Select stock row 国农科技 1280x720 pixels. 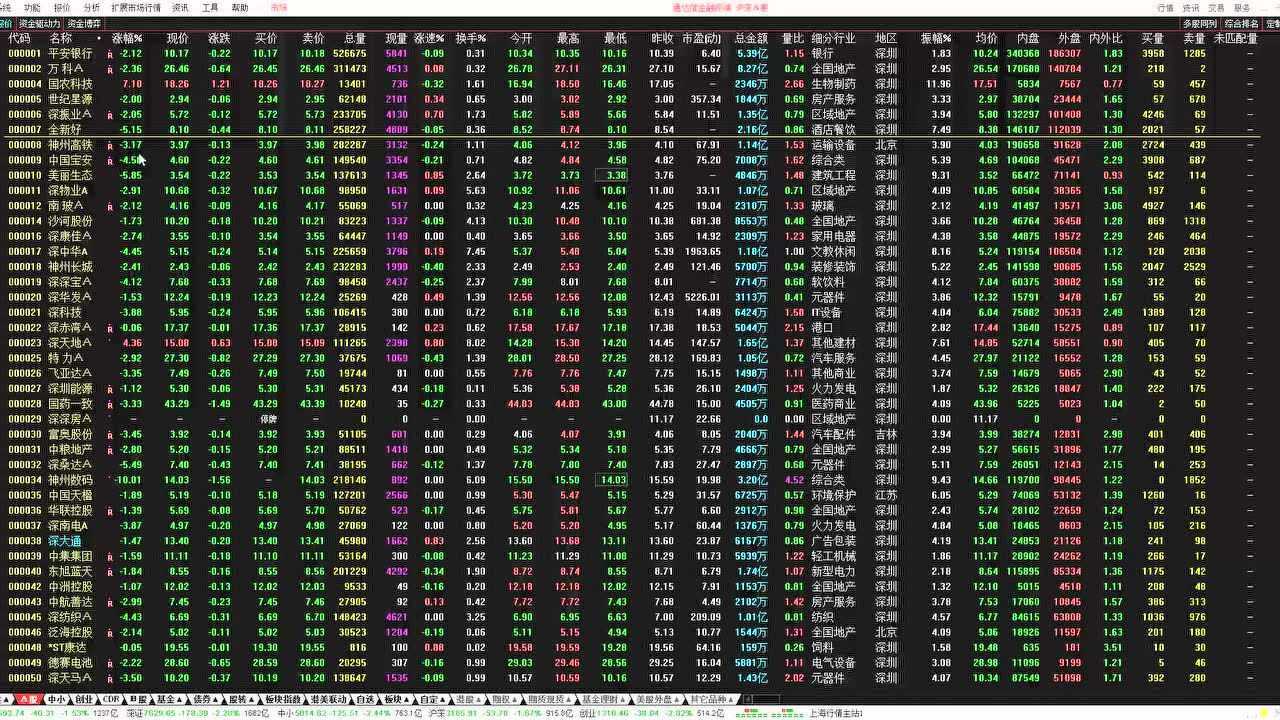[x=640, y=84]
